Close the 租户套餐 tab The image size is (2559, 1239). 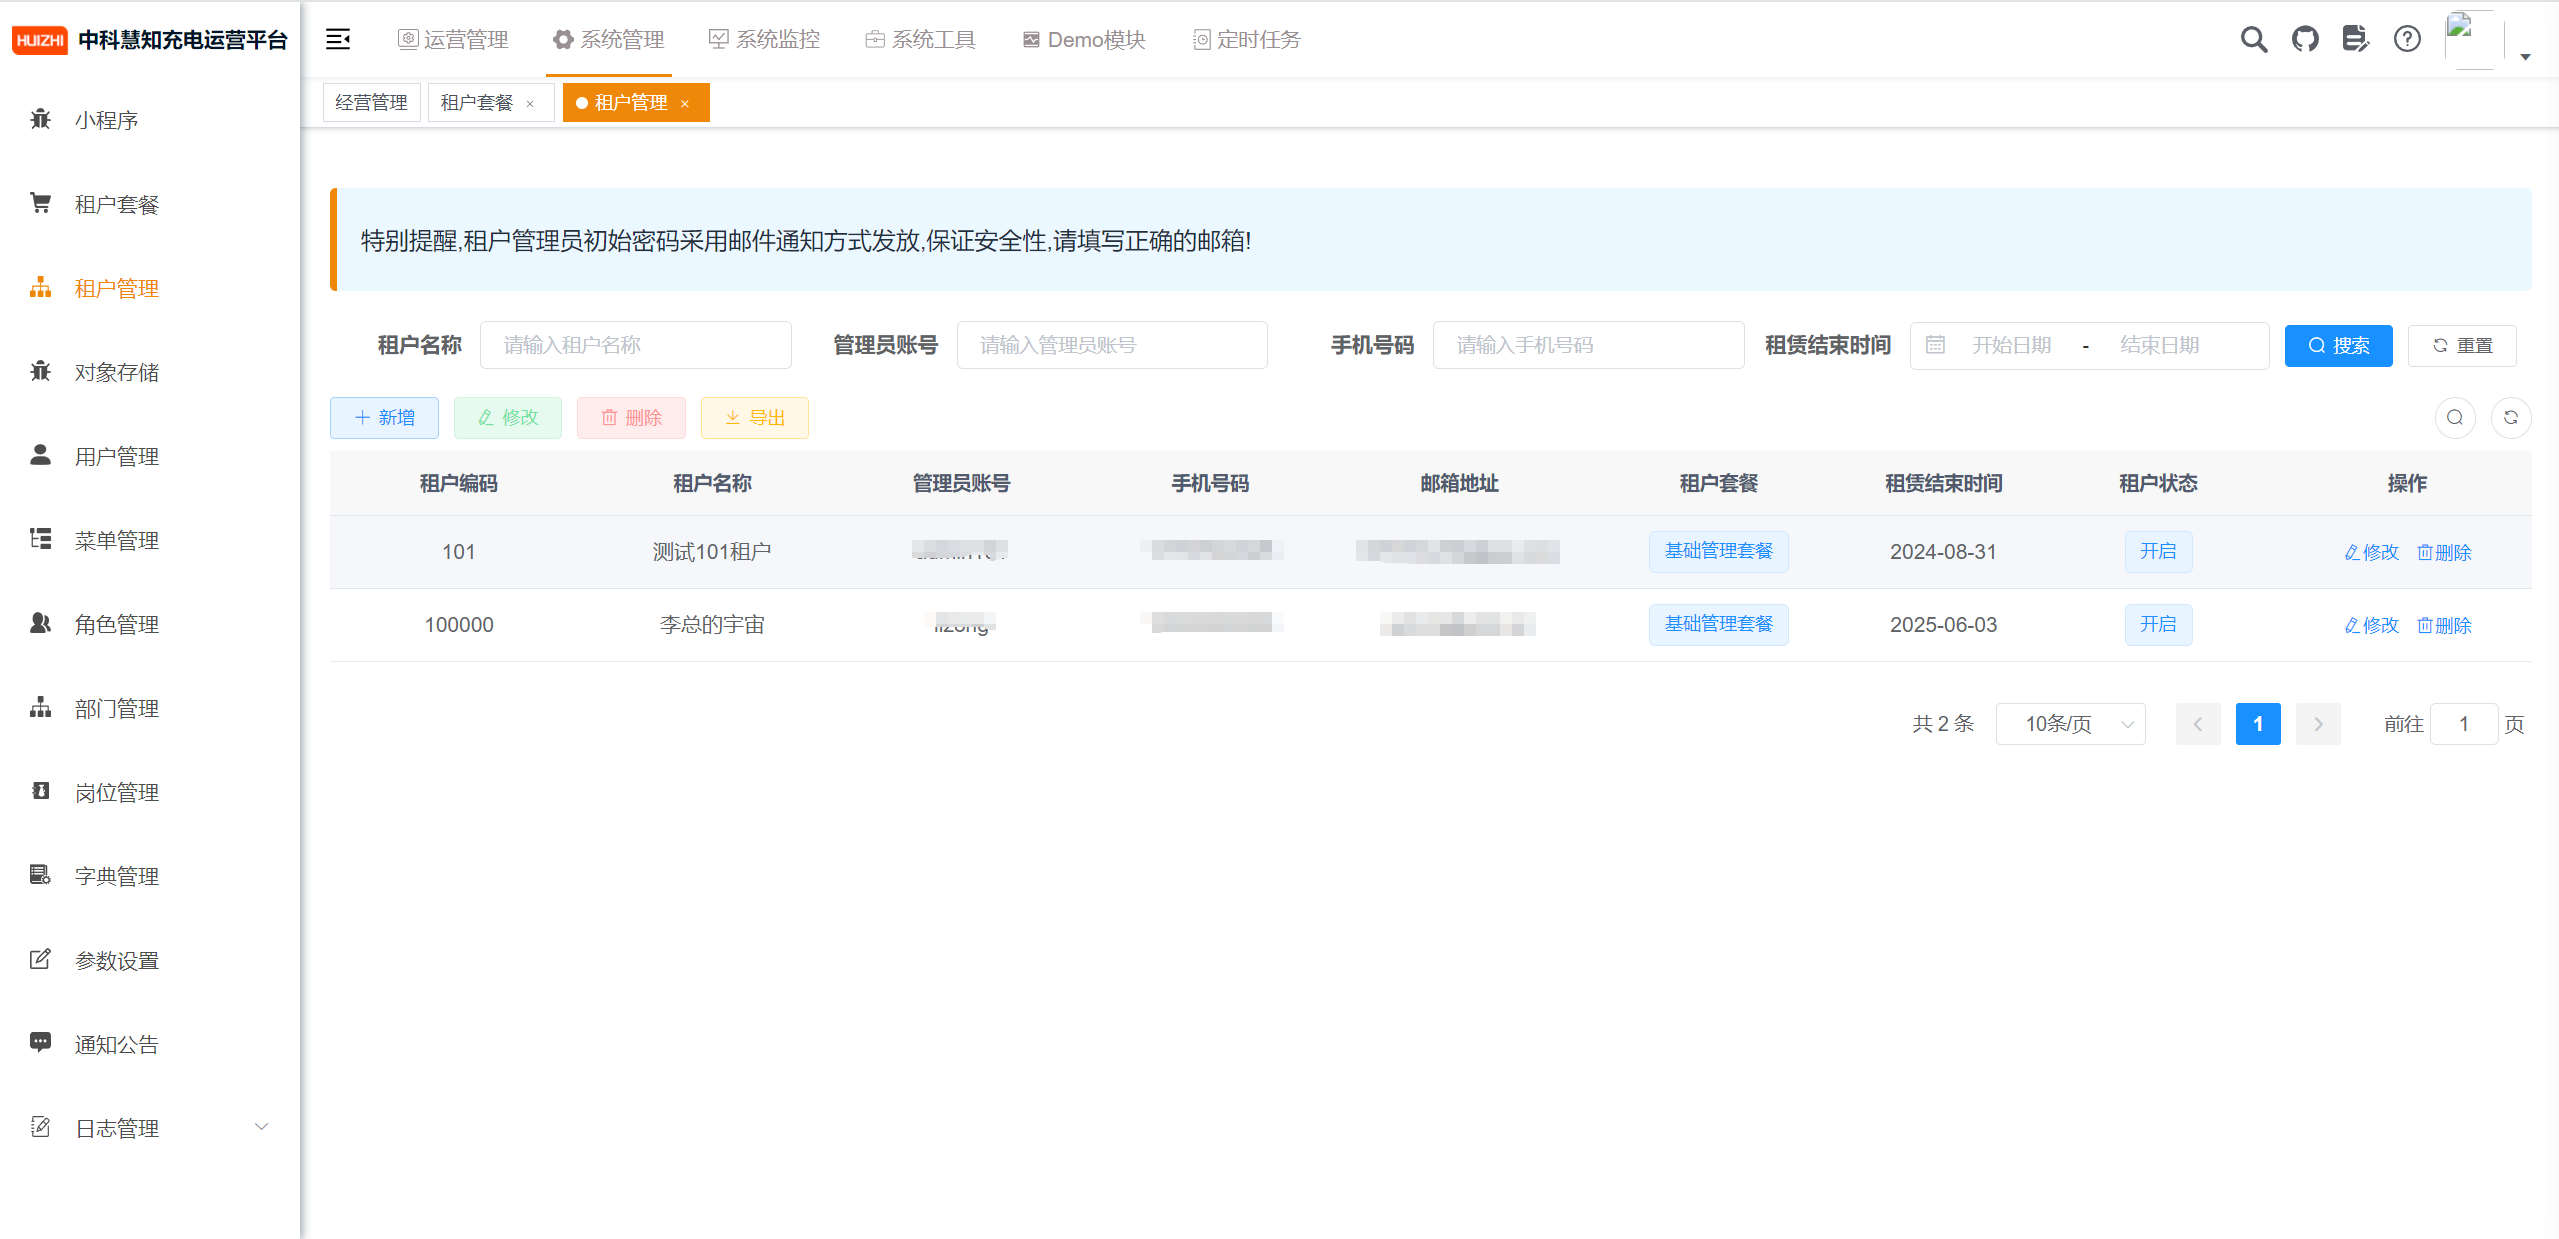pos(530,103)
